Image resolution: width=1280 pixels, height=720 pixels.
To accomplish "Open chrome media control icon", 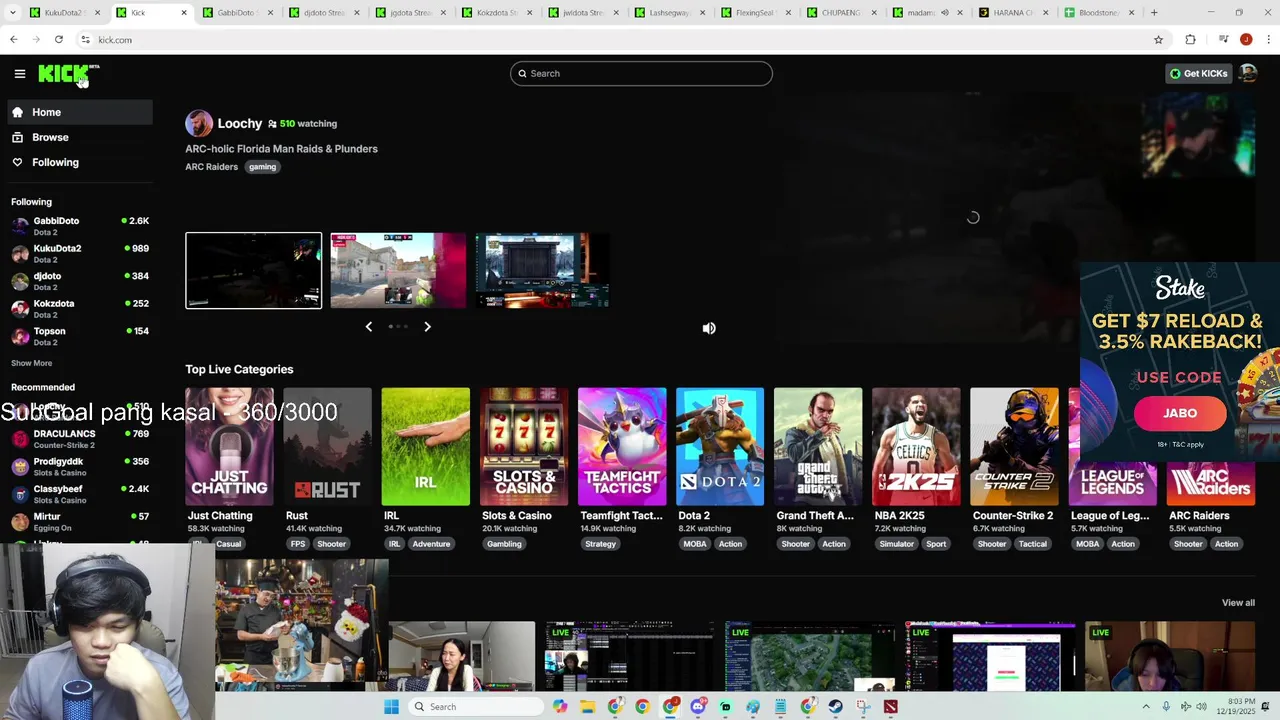I will (1223, 40).
